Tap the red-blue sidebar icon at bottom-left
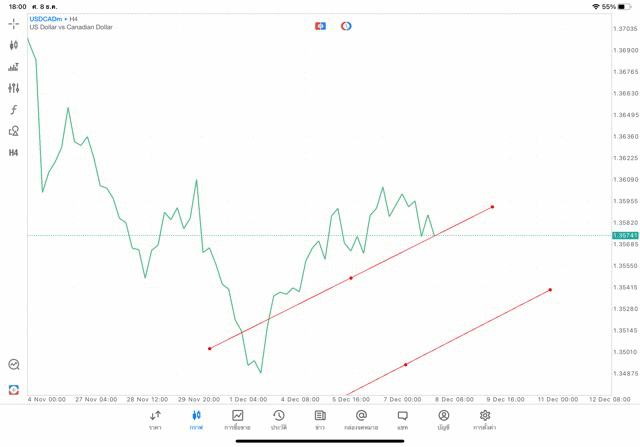 [x=14, y=389]
